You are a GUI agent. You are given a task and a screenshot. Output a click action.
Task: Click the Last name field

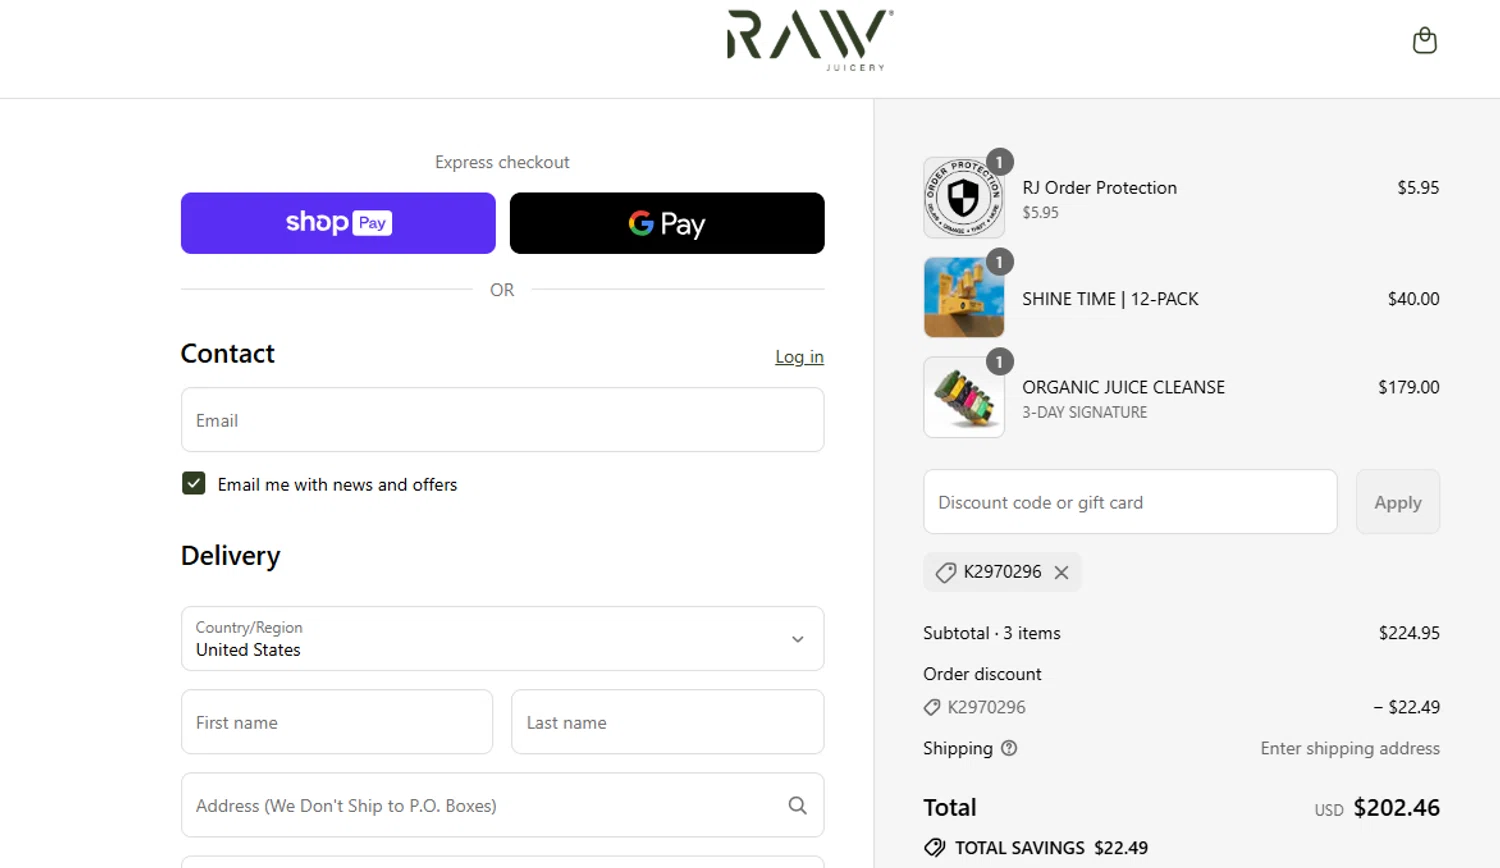click(x=667, y=722)
